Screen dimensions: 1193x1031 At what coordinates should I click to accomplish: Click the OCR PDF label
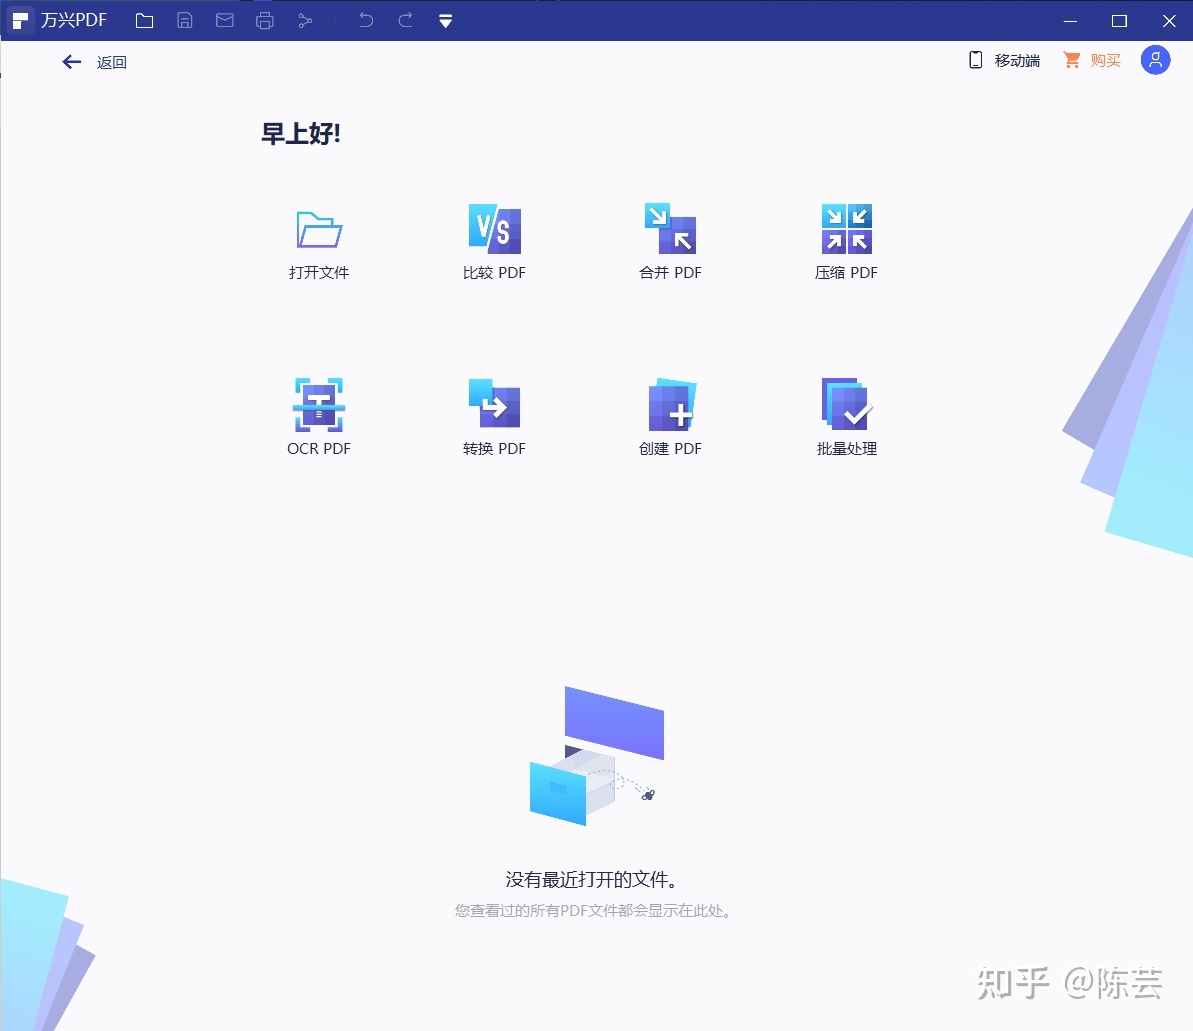[x=319, y=449]
